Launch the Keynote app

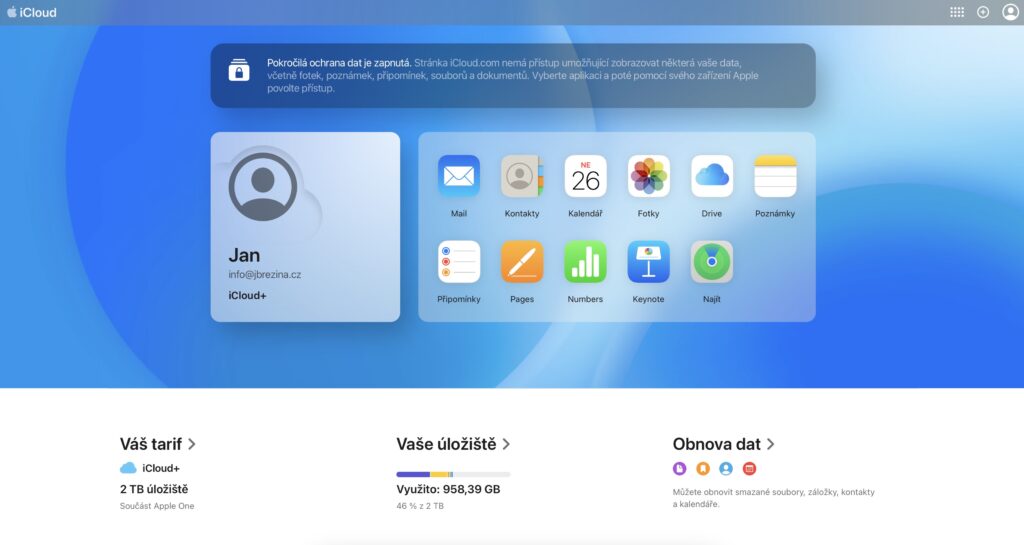[648, 262]
